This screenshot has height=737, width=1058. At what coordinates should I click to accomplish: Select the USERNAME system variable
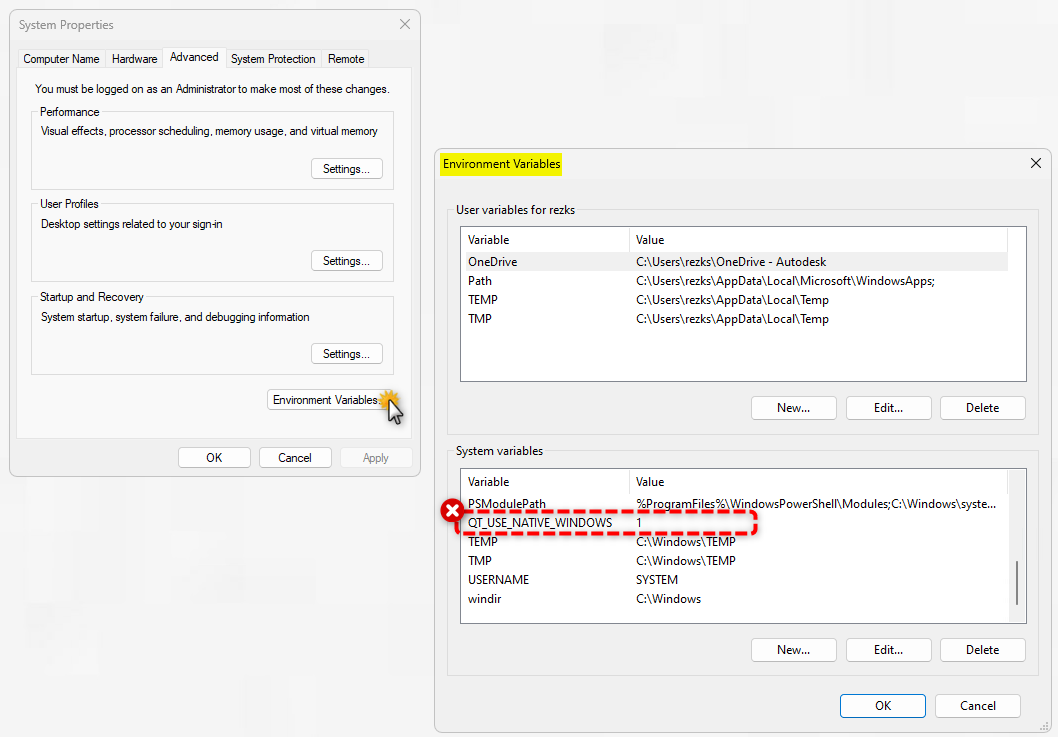click(x=734, y=580)
